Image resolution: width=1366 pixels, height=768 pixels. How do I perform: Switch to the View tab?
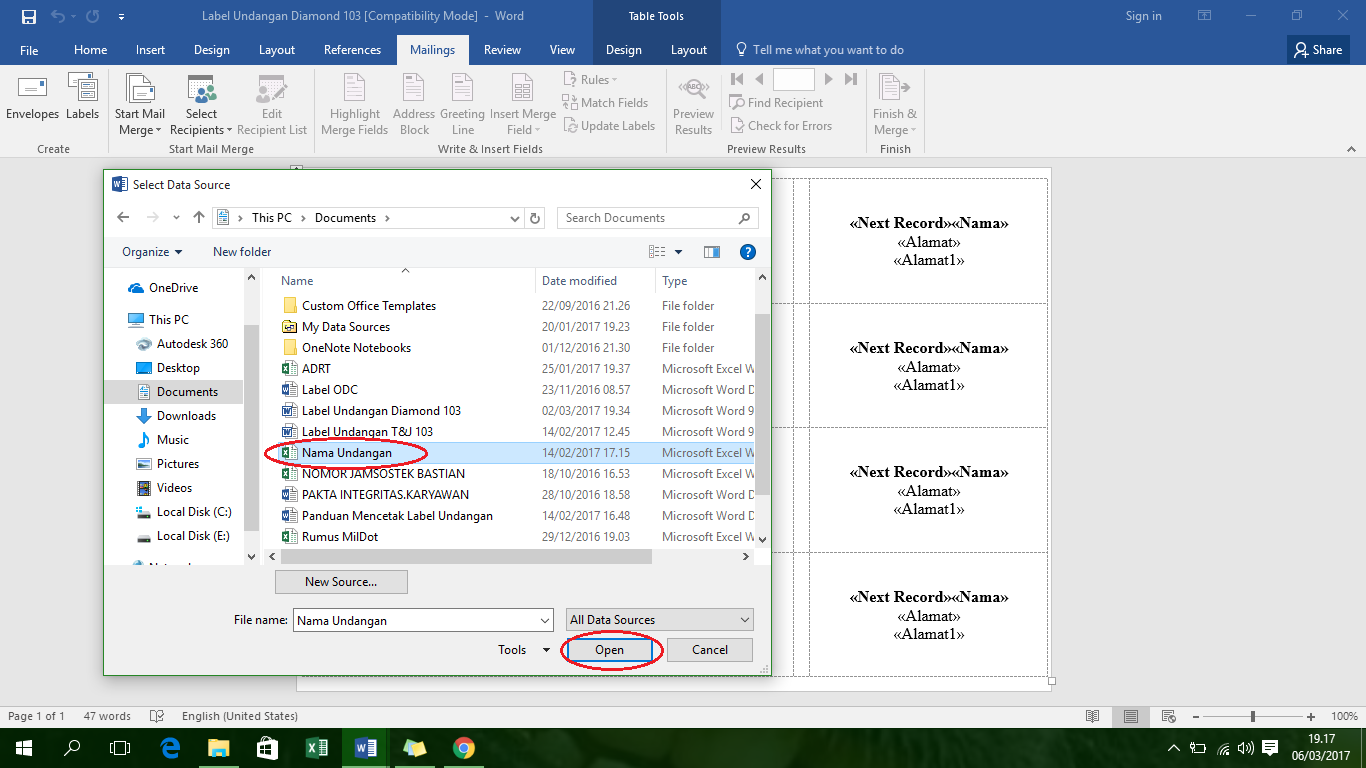(562, 50)
